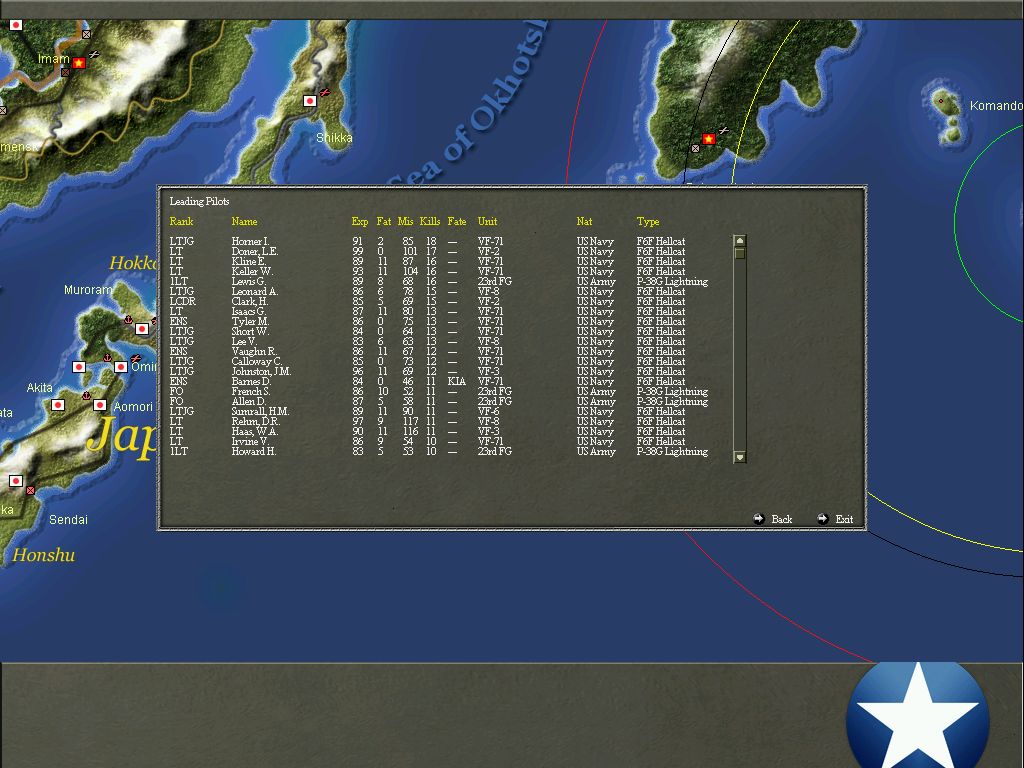This screenshot has height=768, width=1024.
Task: Select the Soviet star base icon at Imam
Action: 79,63
